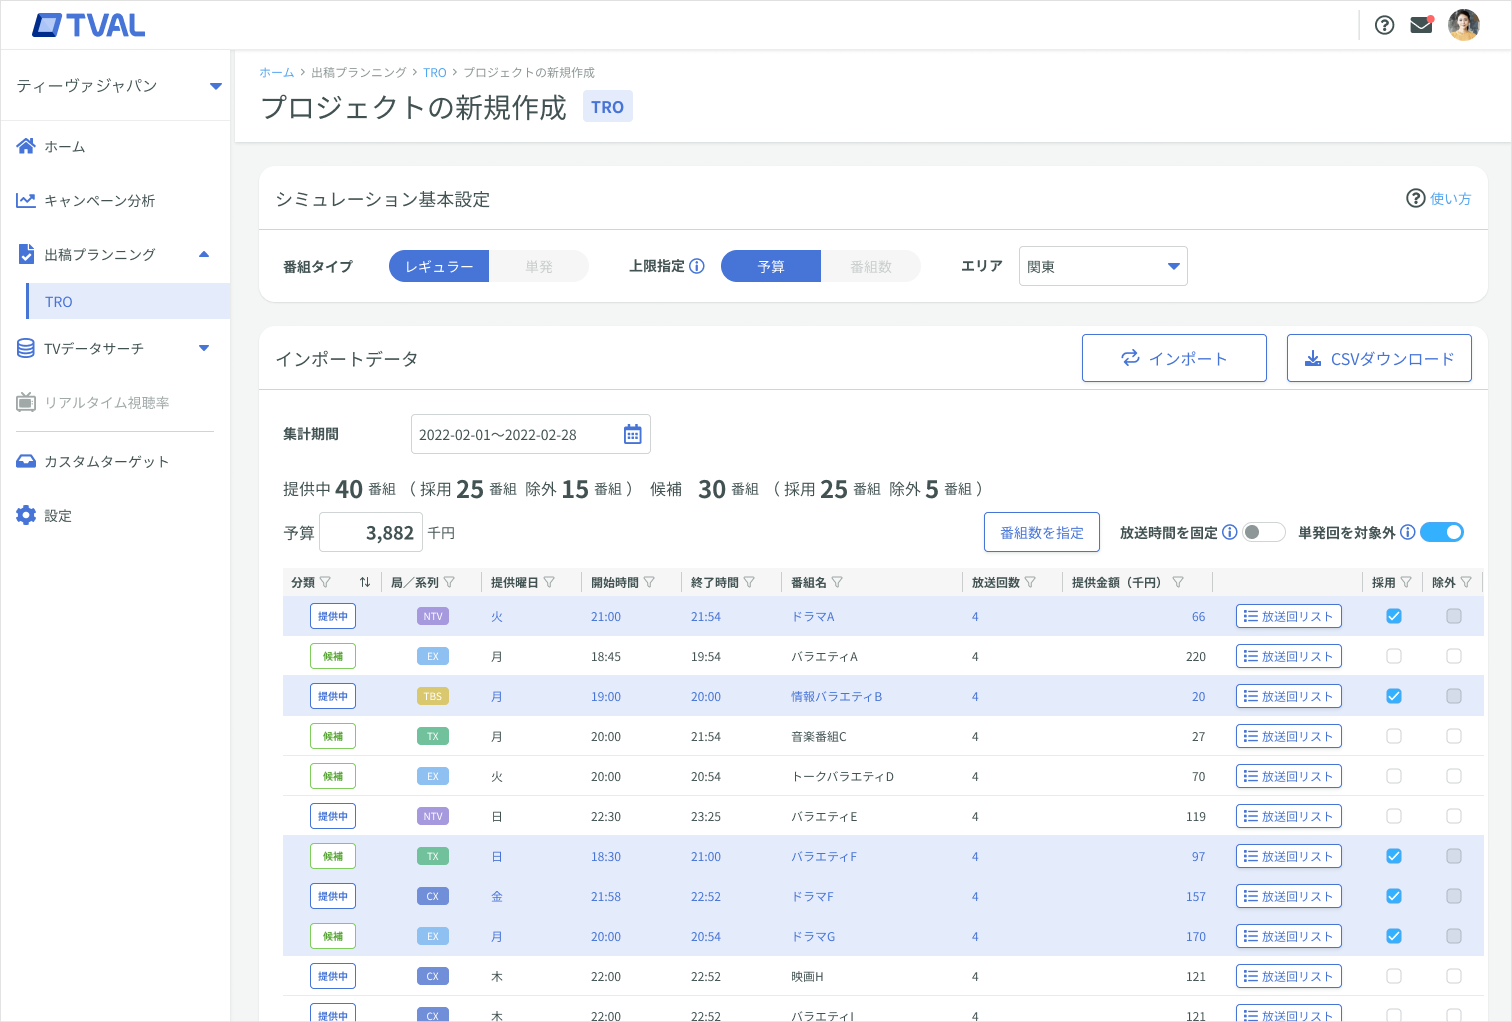The image size is (1512, 1022).
Task: Click the profile avatar photo
Action: [1463, 25]
